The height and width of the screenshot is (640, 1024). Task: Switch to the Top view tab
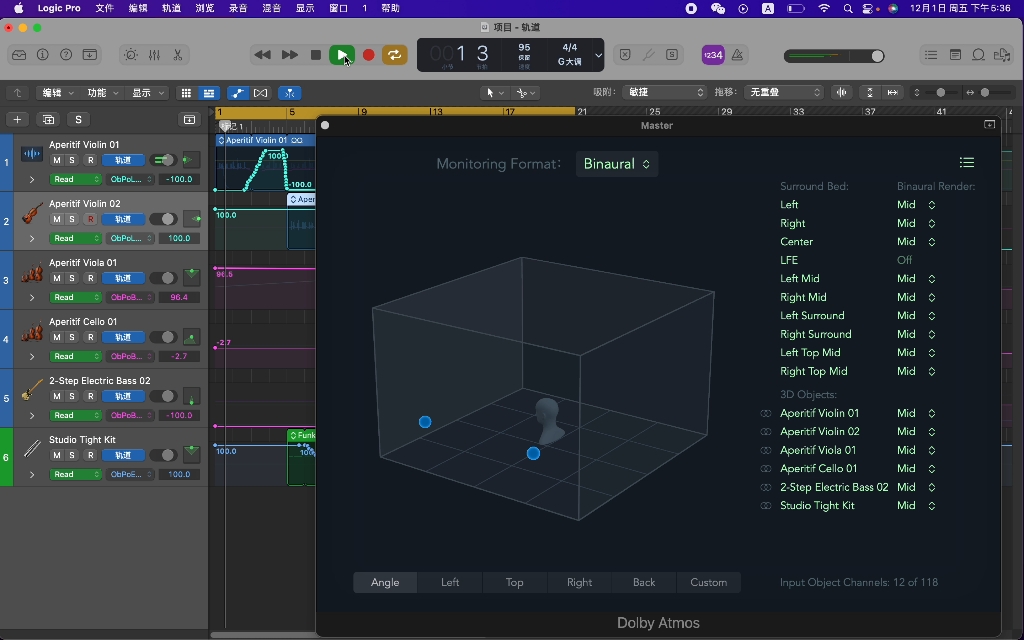(515, 583)
